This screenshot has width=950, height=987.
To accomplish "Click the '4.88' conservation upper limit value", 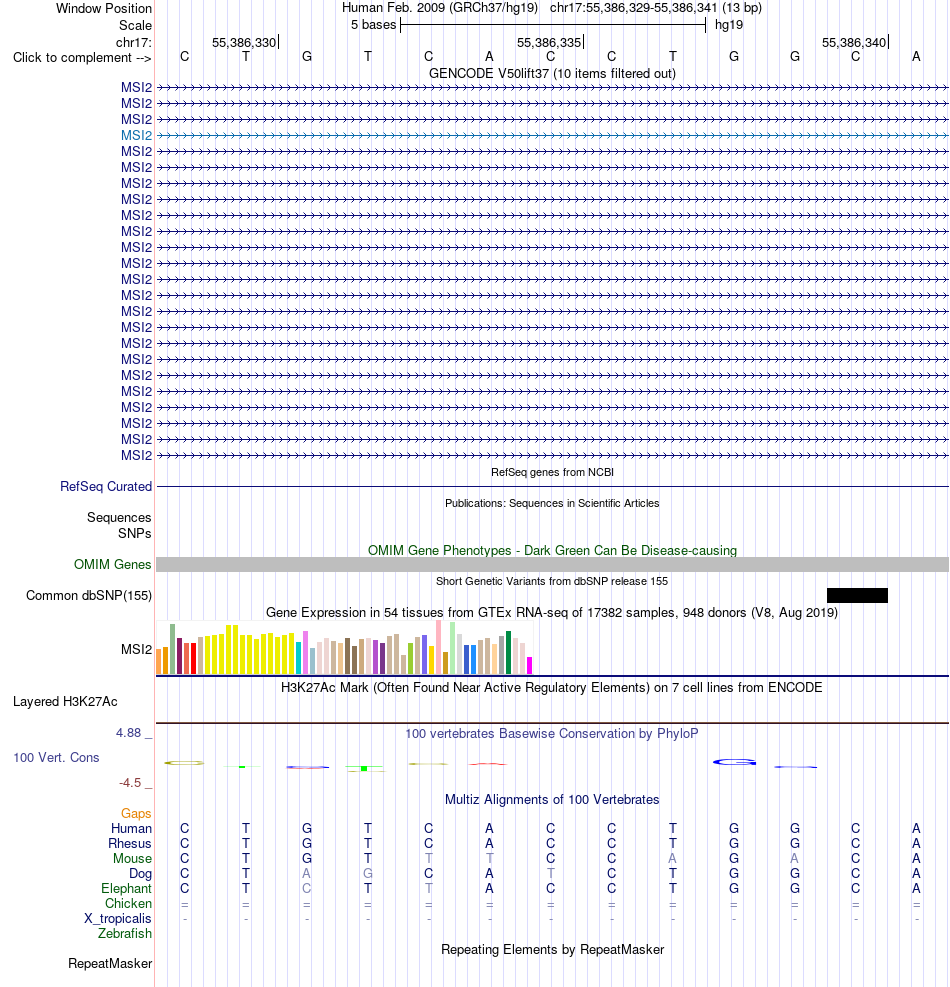I will [x=128, y=733].
